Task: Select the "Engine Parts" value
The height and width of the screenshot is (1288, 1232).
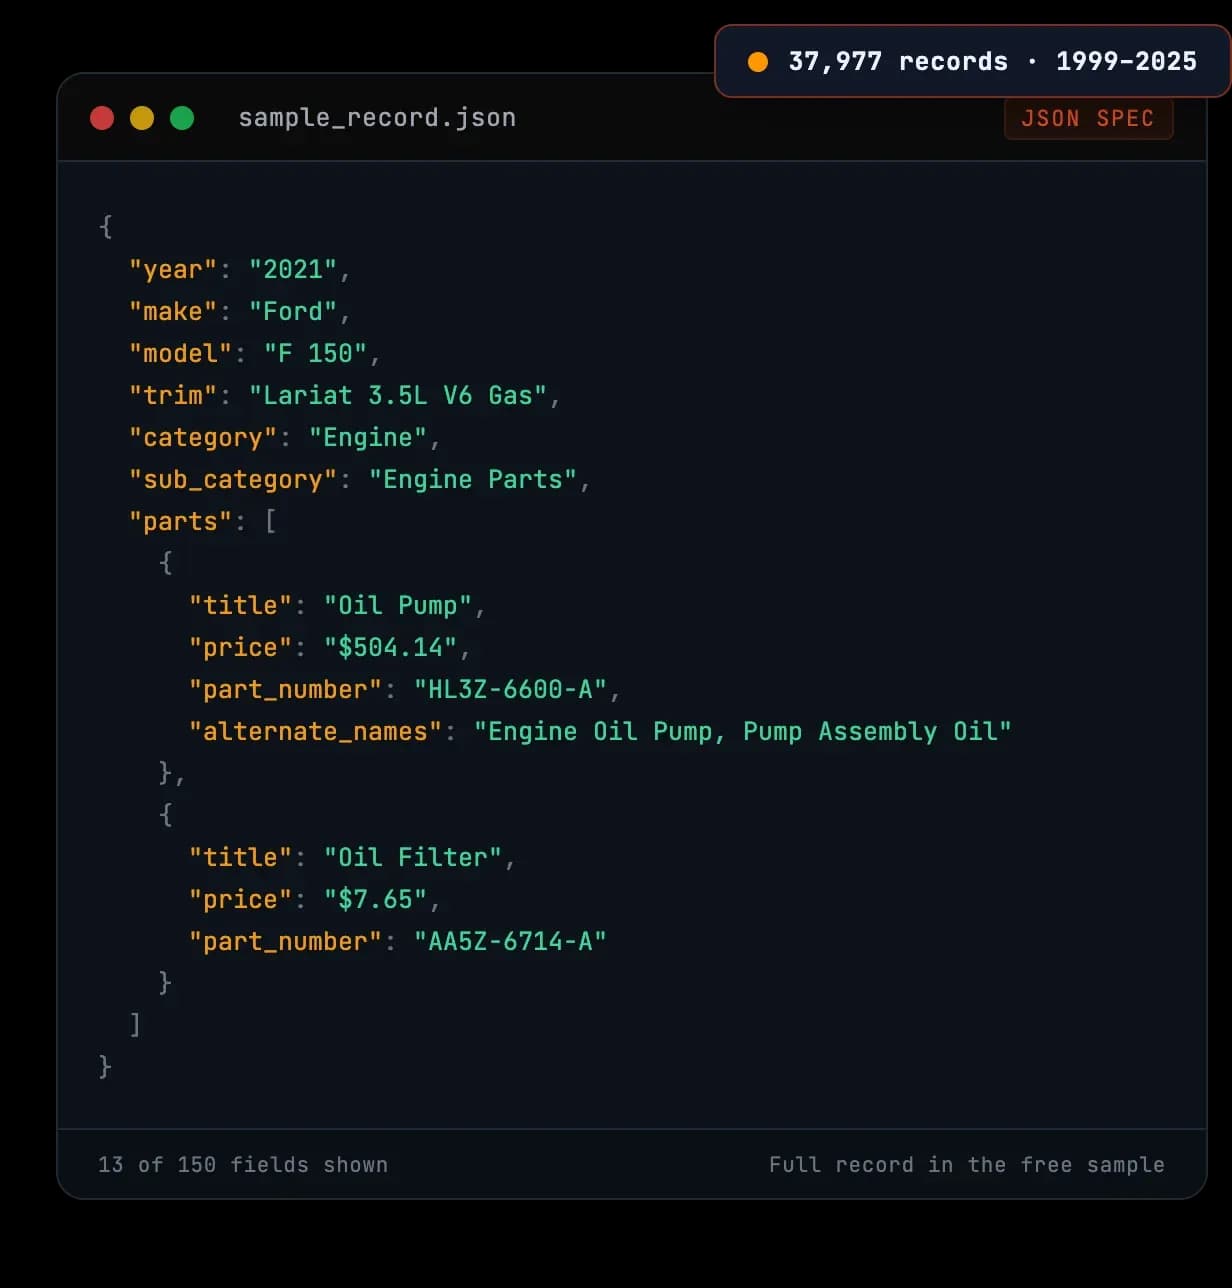Action: [x=473, y=480]
